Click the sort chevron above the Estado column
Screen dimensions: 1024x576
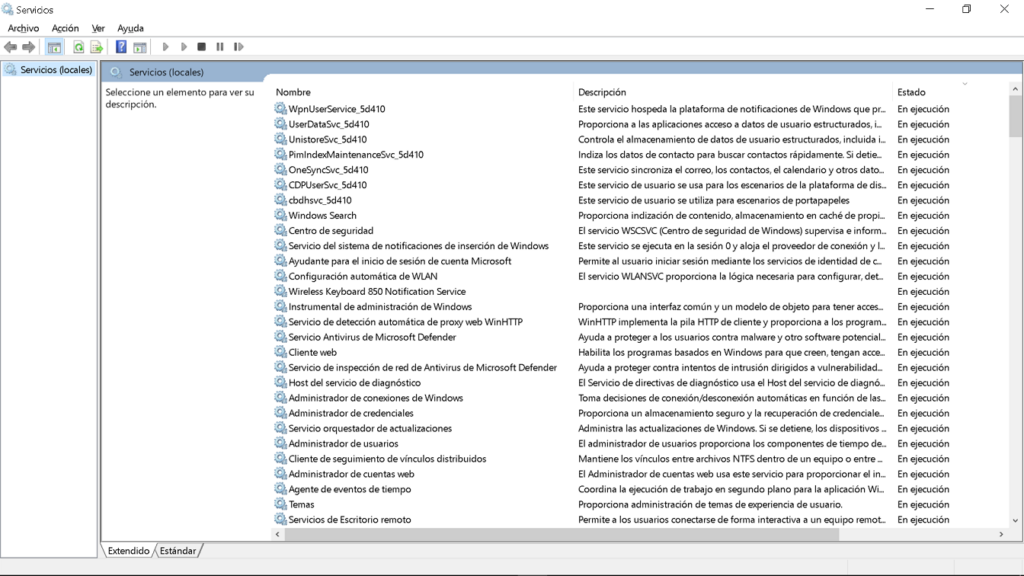coord(965,84)
